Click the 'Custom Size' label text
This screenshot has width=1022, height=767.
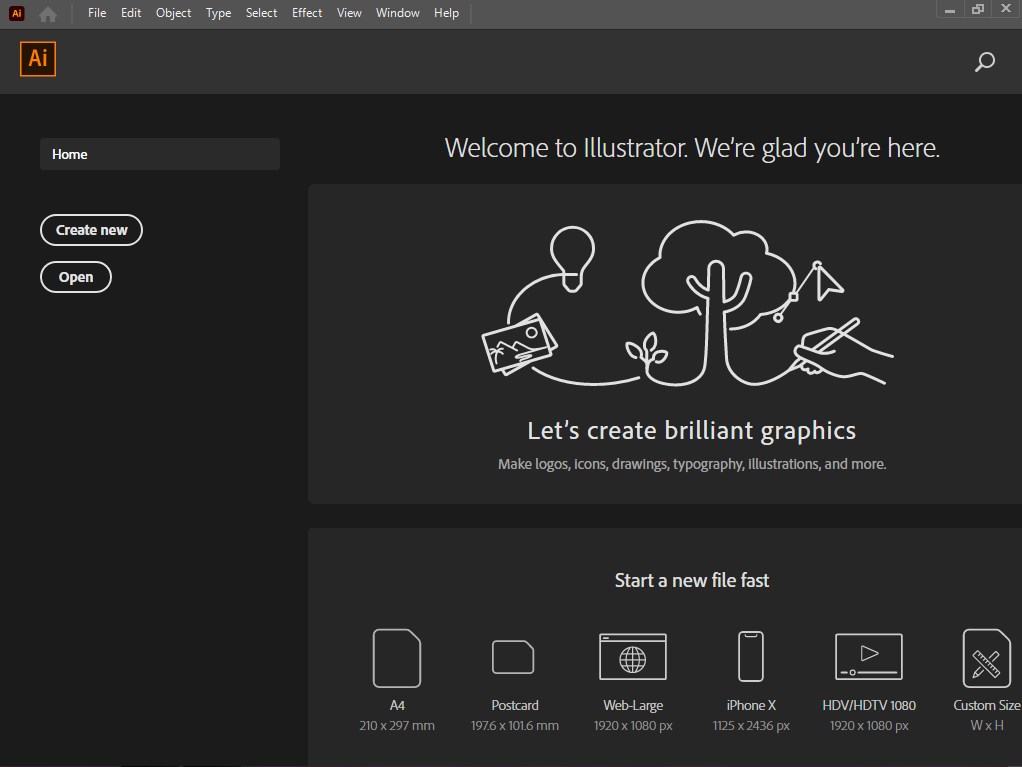click(987, 705)
